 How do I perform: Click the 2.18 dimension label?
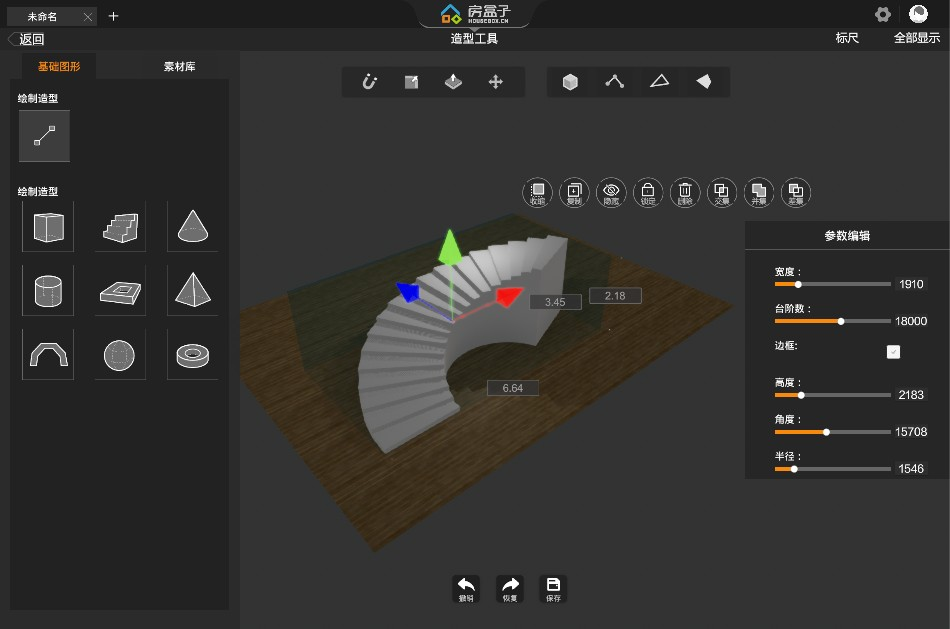tap(615, 296)
